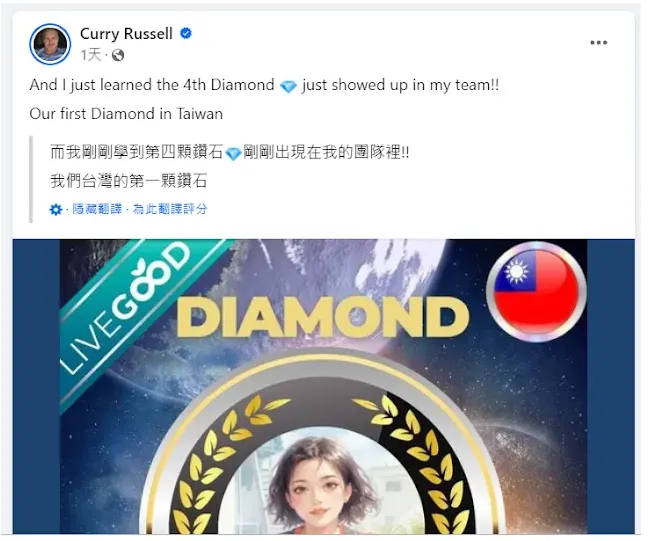Rate this translation via 為此翻譯評分
Viewport: 654px width, 541px height.
tap(170, 209)
